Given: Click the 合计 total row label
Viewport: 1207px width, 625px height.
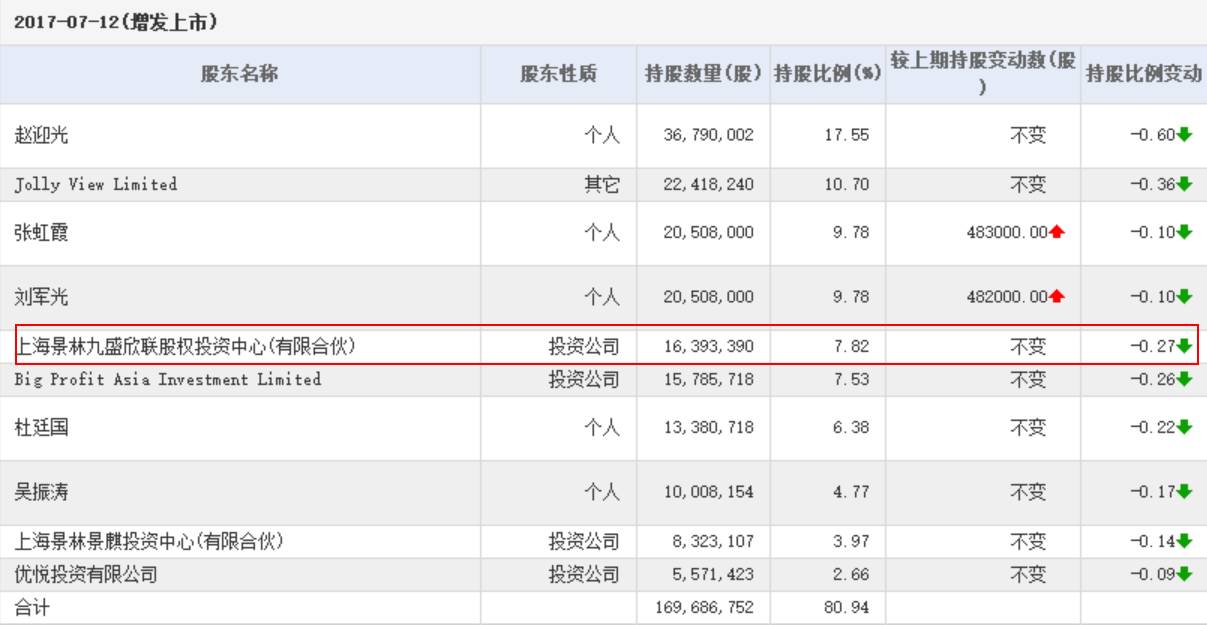Looking at the screenshot, I should [32, 606].
